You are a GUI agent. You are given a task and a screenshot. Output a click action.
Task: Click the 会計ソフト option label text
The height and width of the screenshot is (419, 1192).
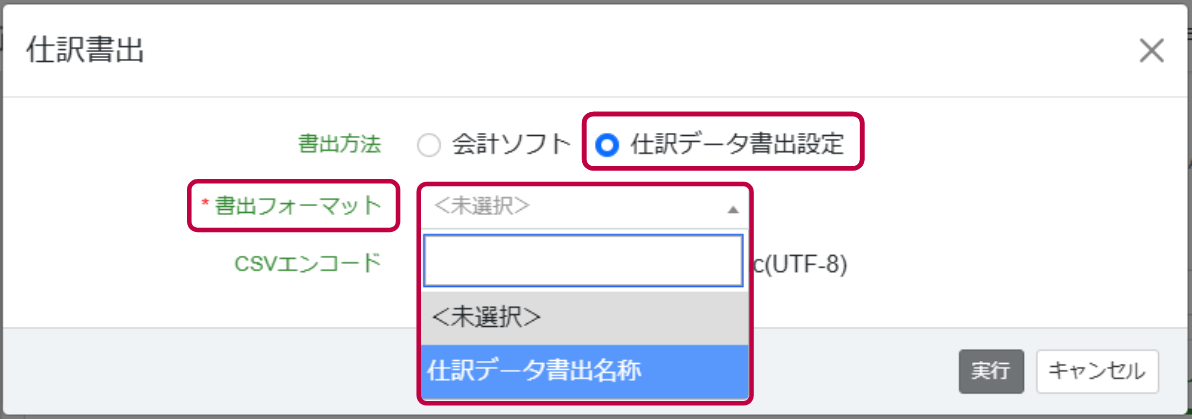coord(511,144)
